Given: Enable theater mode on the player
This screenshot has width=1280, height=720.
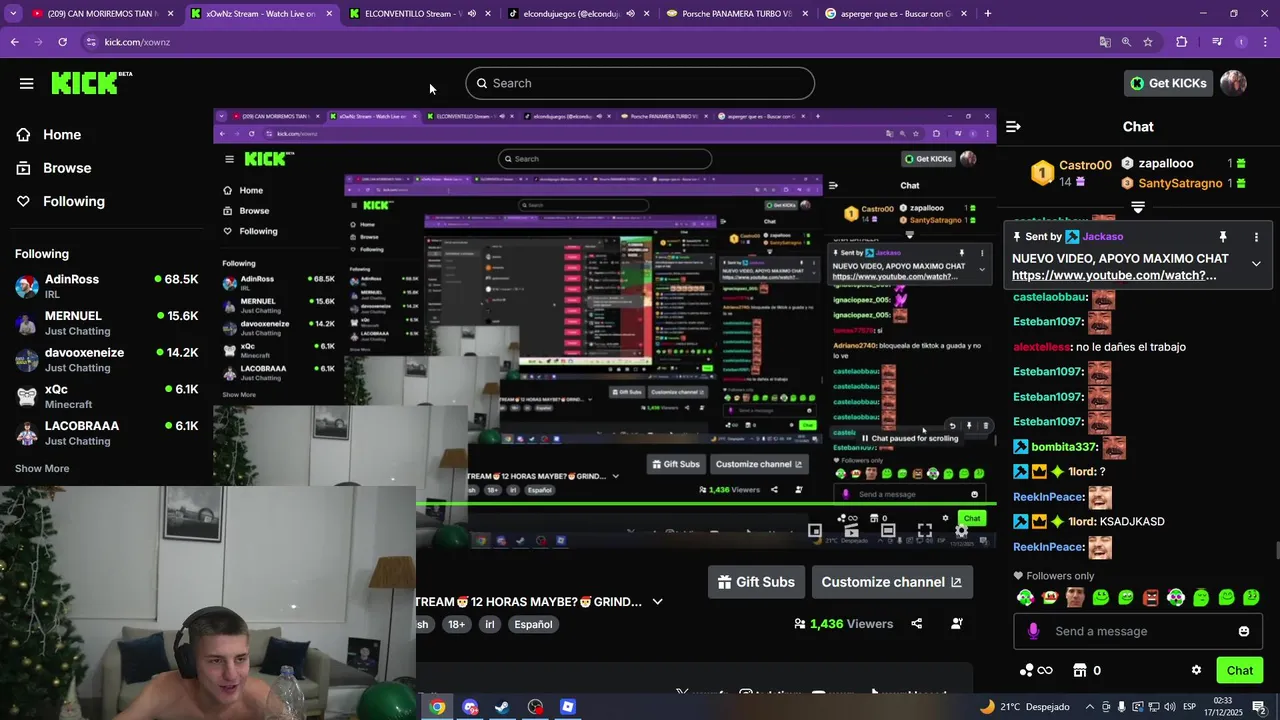Looking at the screenshot, I should point(888,531).
